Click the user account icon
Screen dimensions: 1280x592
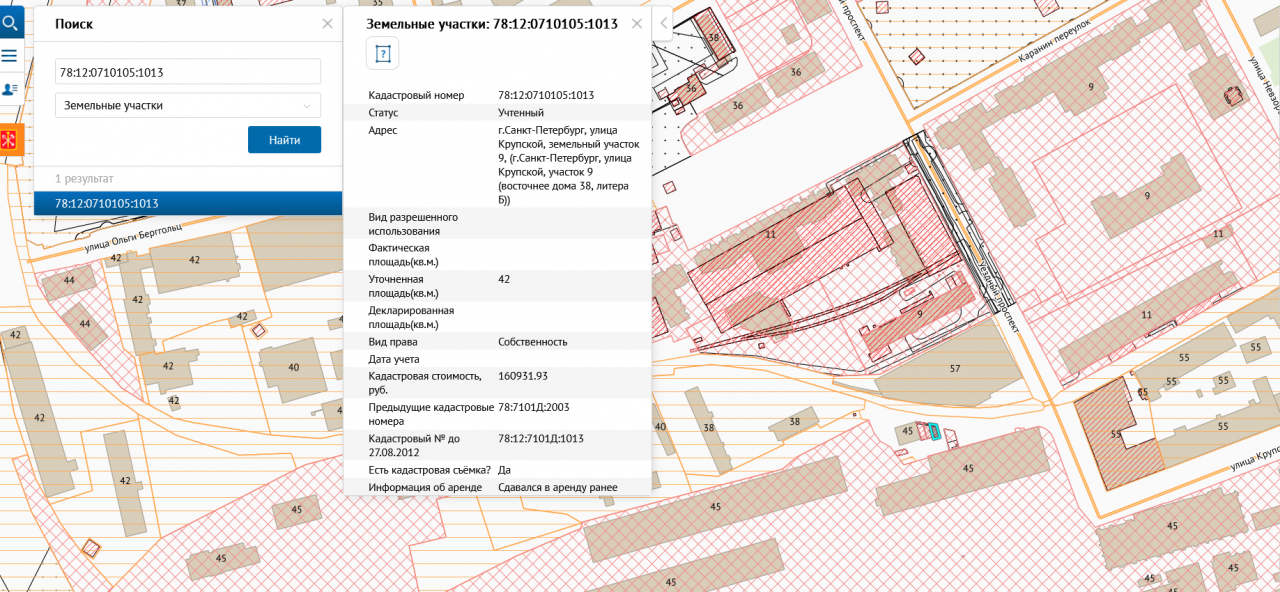[11, 89]
